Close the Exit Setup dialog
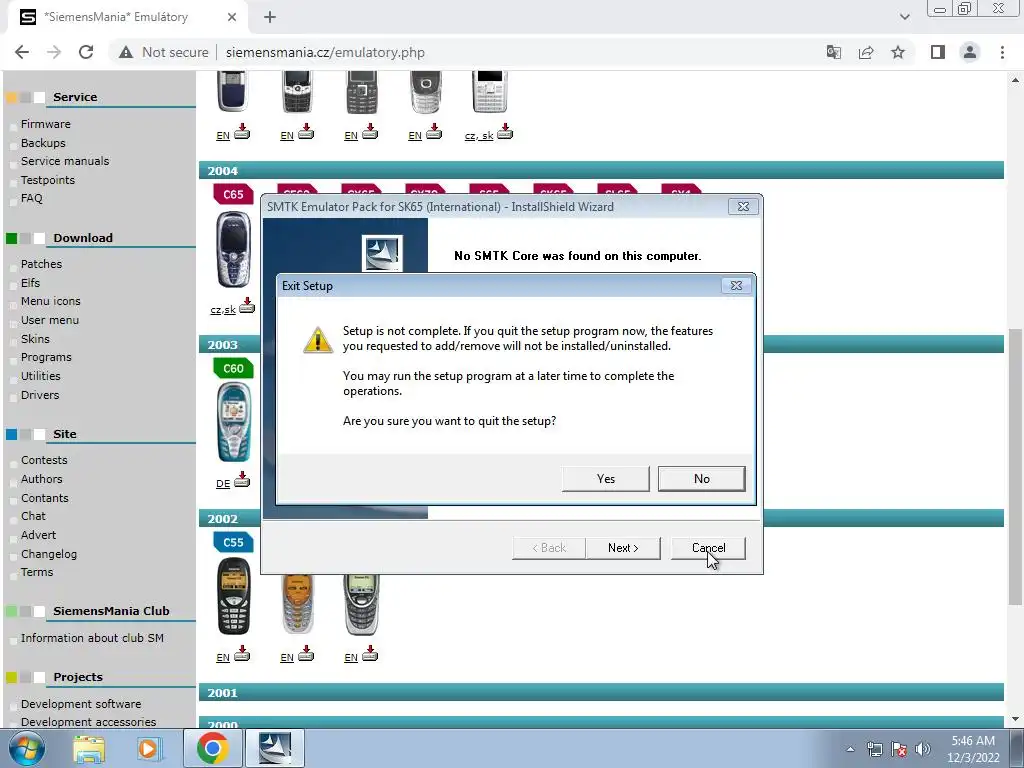 pos(736,285)
